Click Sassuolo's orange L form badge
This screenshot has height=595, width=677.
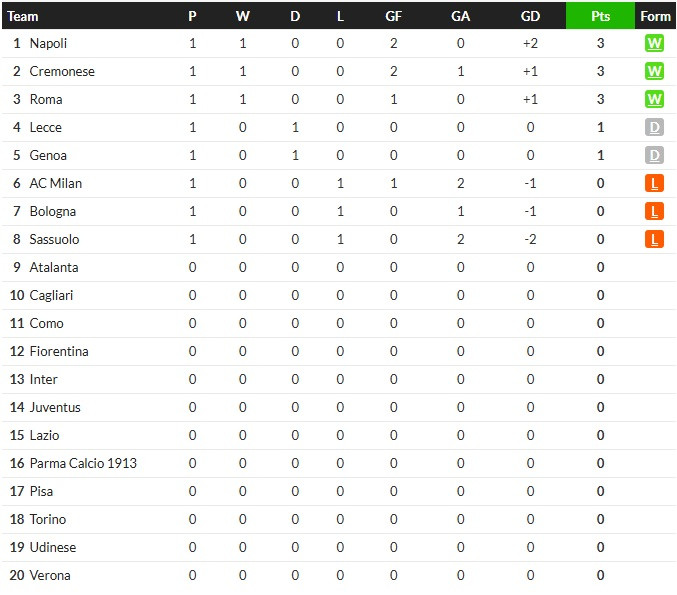(654, 239)
